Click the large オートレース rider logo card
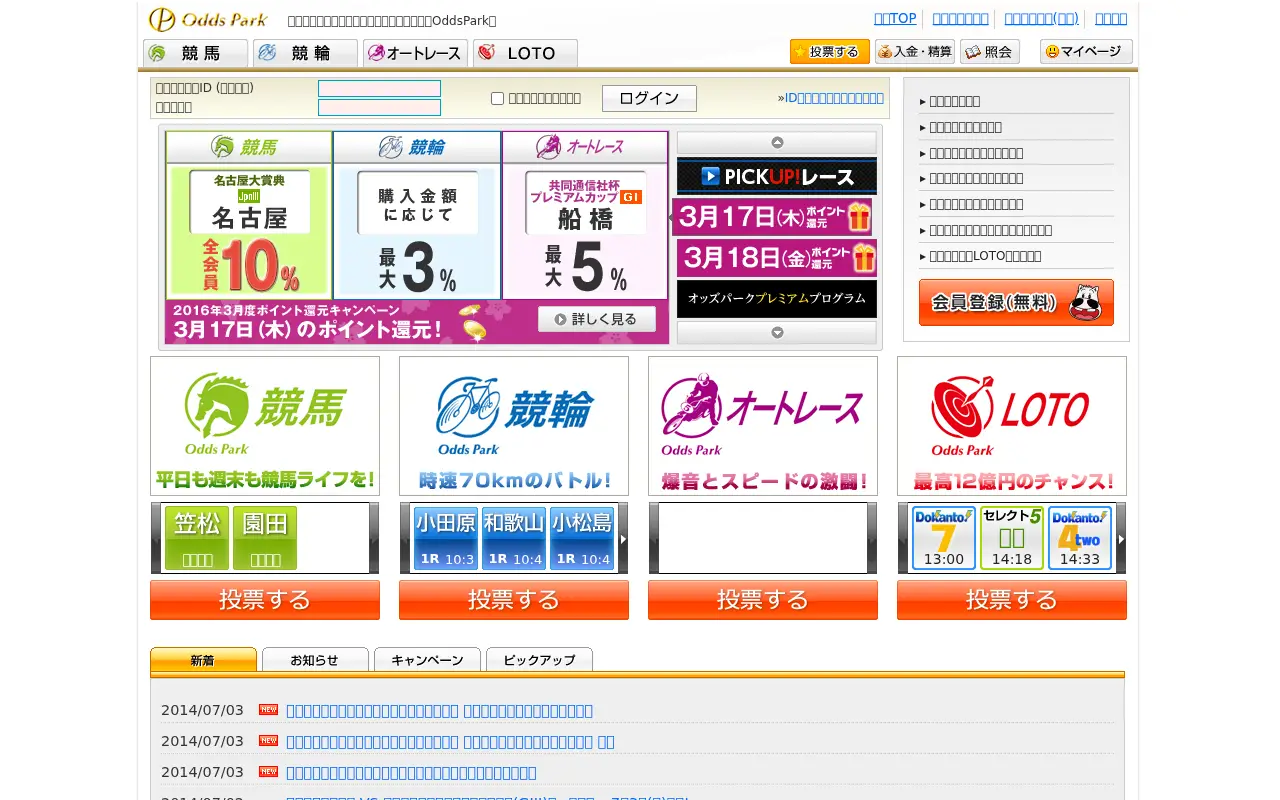This screenshot has height=800, width=1280. point(763,426)
